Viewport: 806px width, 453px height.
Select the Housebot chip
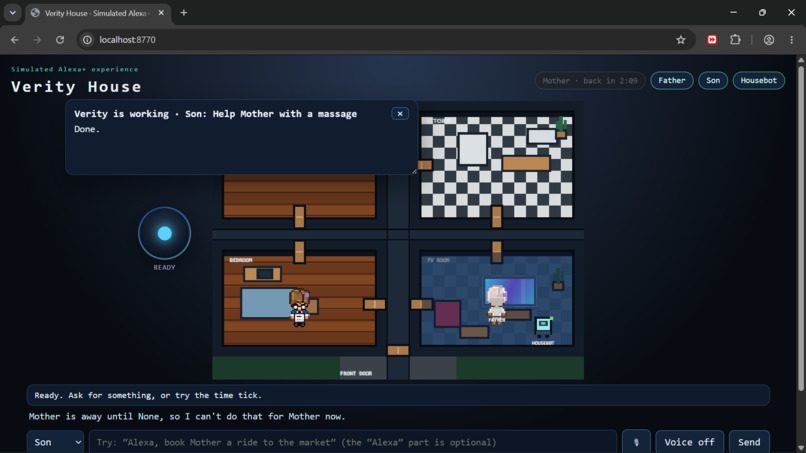tap(758, 80)
